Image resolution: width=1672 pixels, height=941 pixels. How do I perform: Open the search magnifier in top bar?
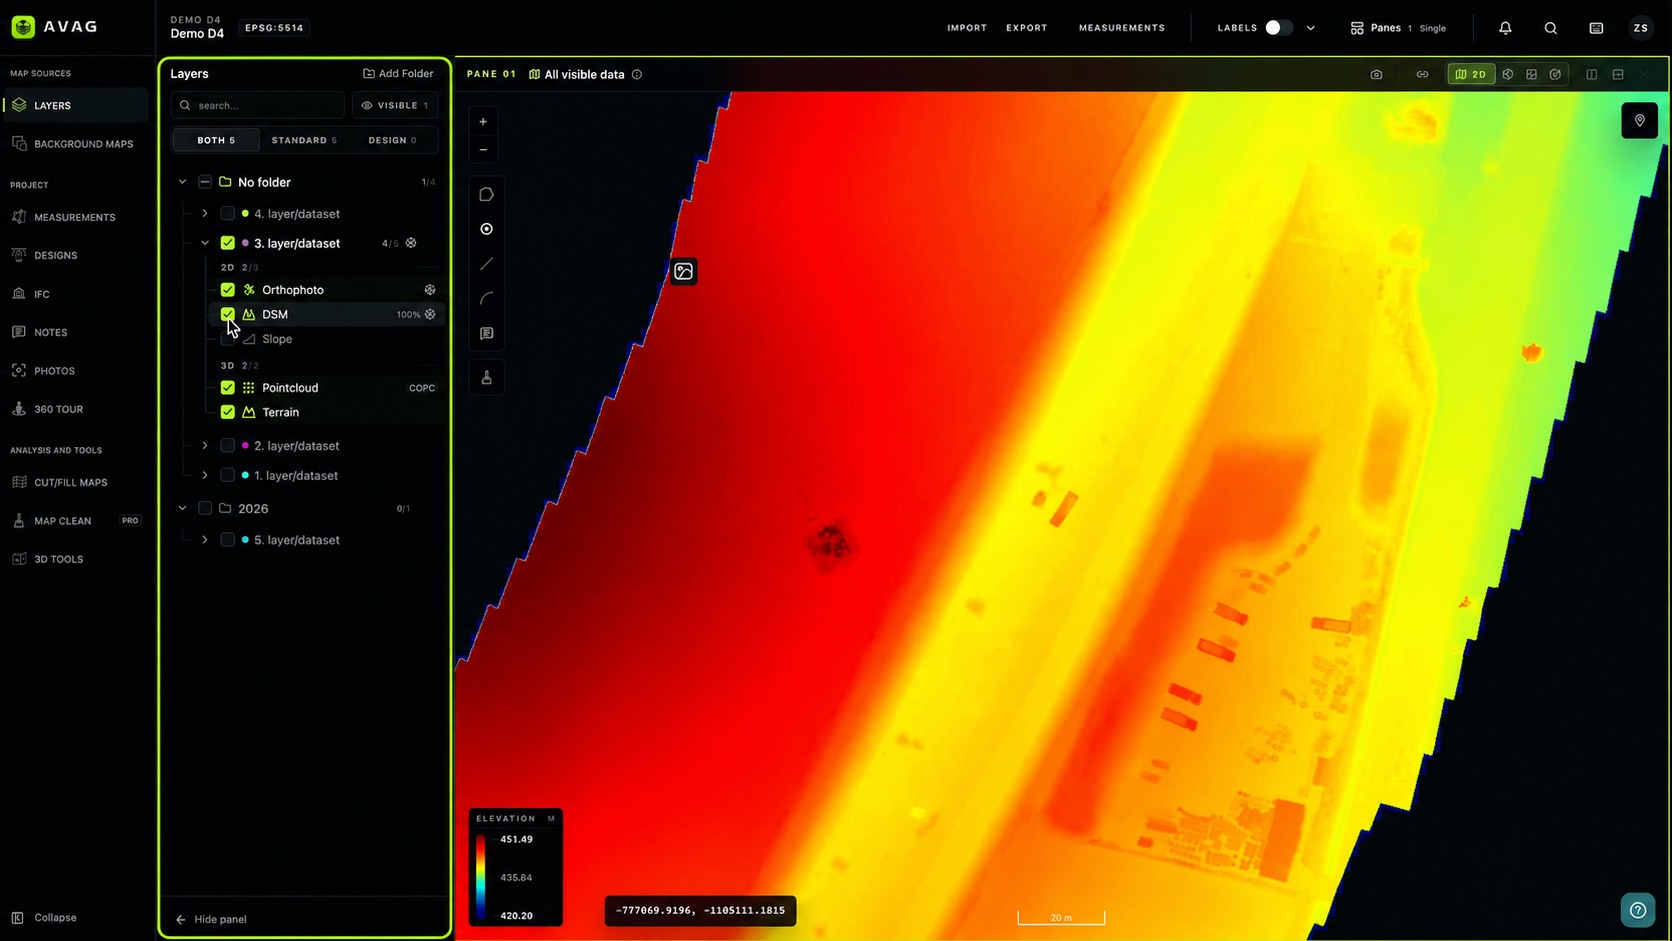pyautogui.click(x=1551, y=28)
